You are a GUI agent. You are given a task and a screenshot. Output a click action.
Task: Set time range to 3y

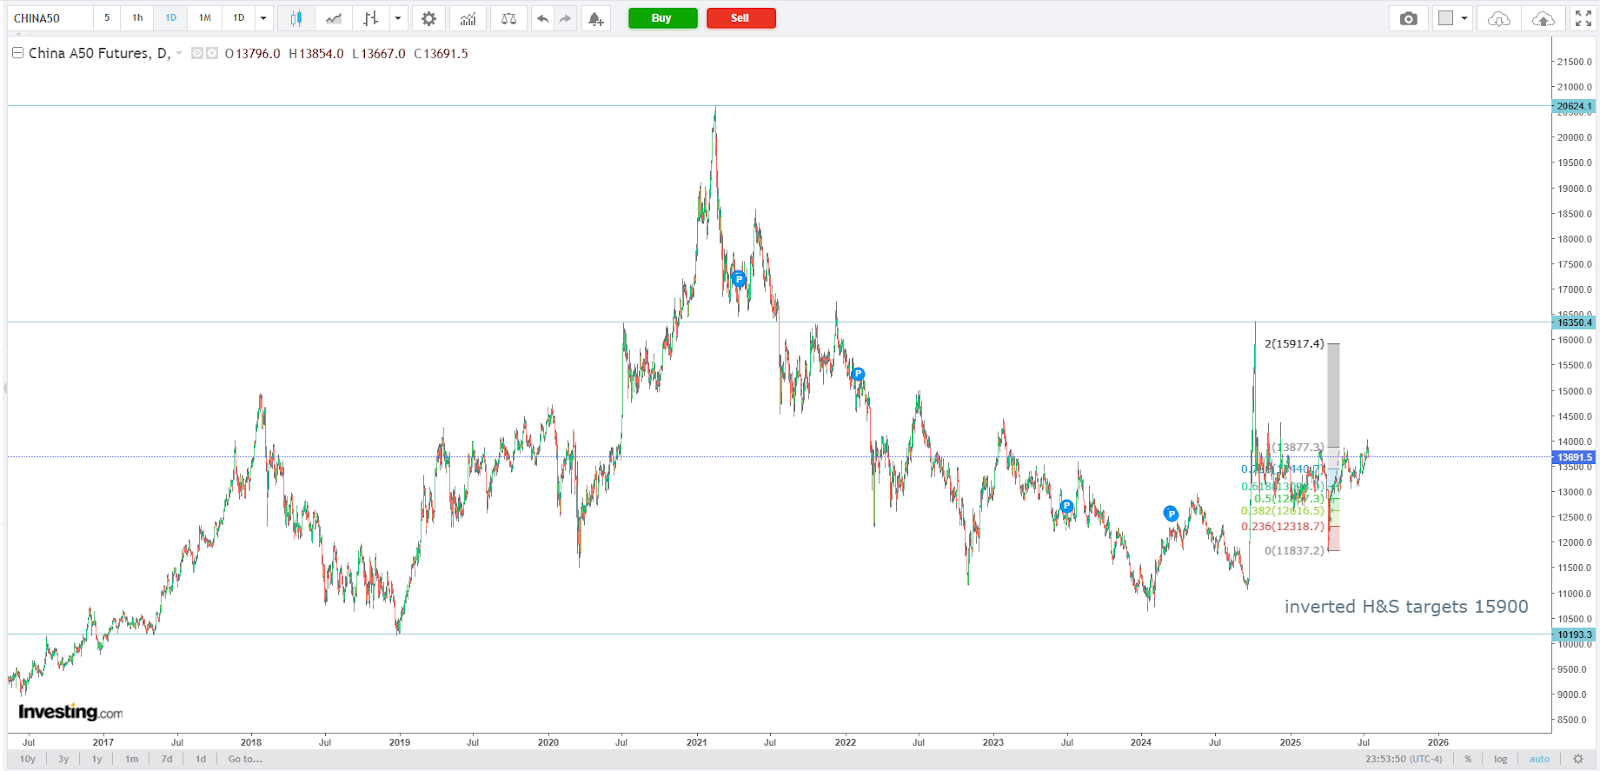[64, 759]
